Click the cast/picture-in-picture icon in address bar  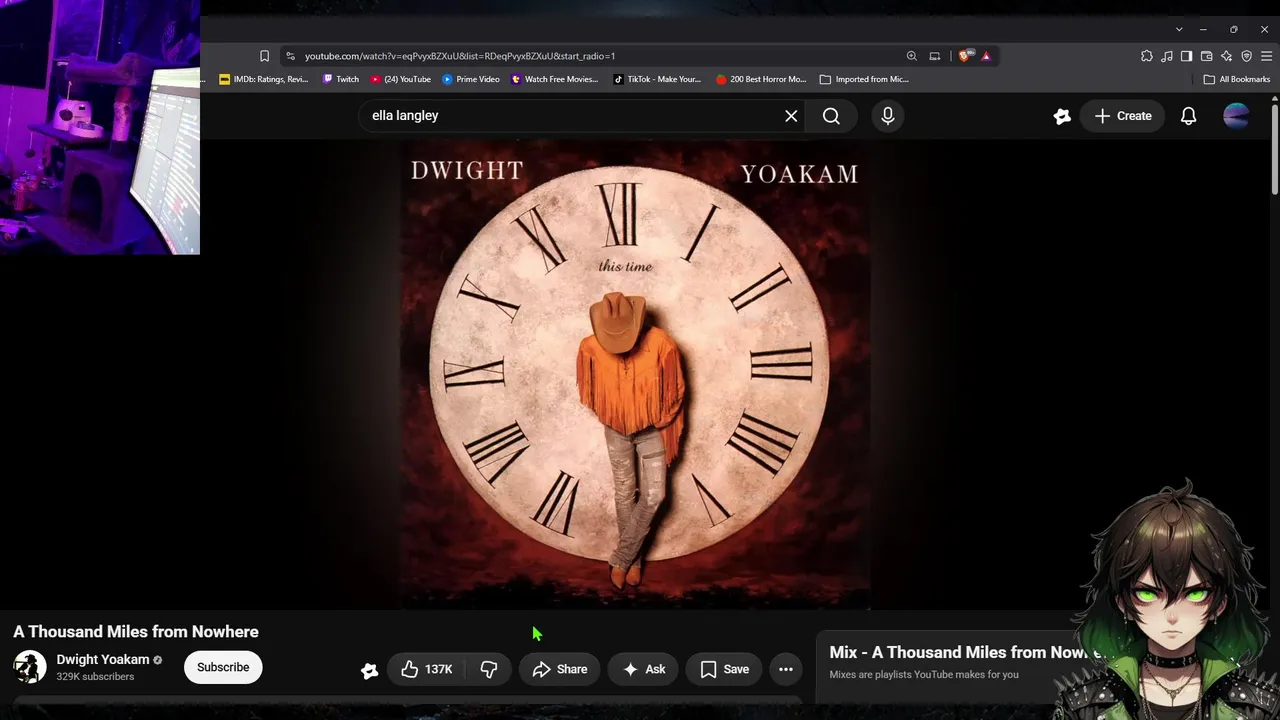point(935,56)
